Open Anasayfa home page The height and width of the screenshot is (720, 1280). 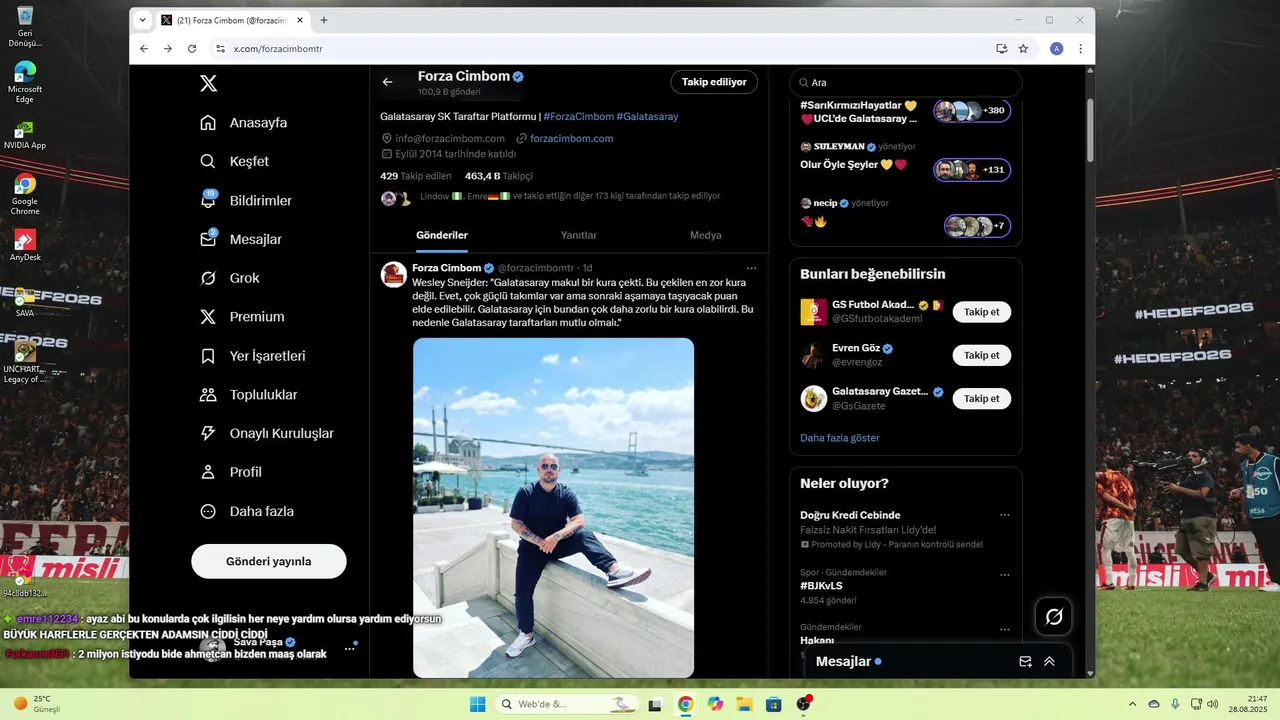[x=244, y=123]
